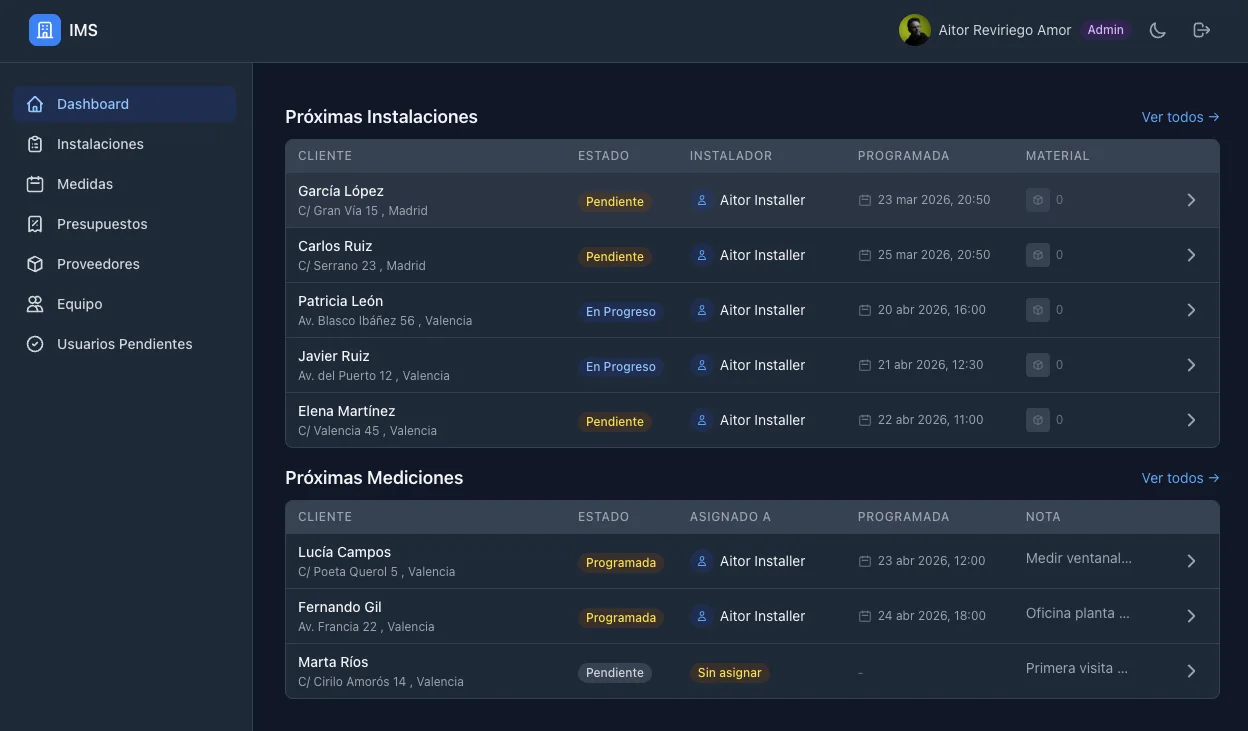Click the Pendiente badge for García López
The image size is (1248, 731).
coord(614,201)
